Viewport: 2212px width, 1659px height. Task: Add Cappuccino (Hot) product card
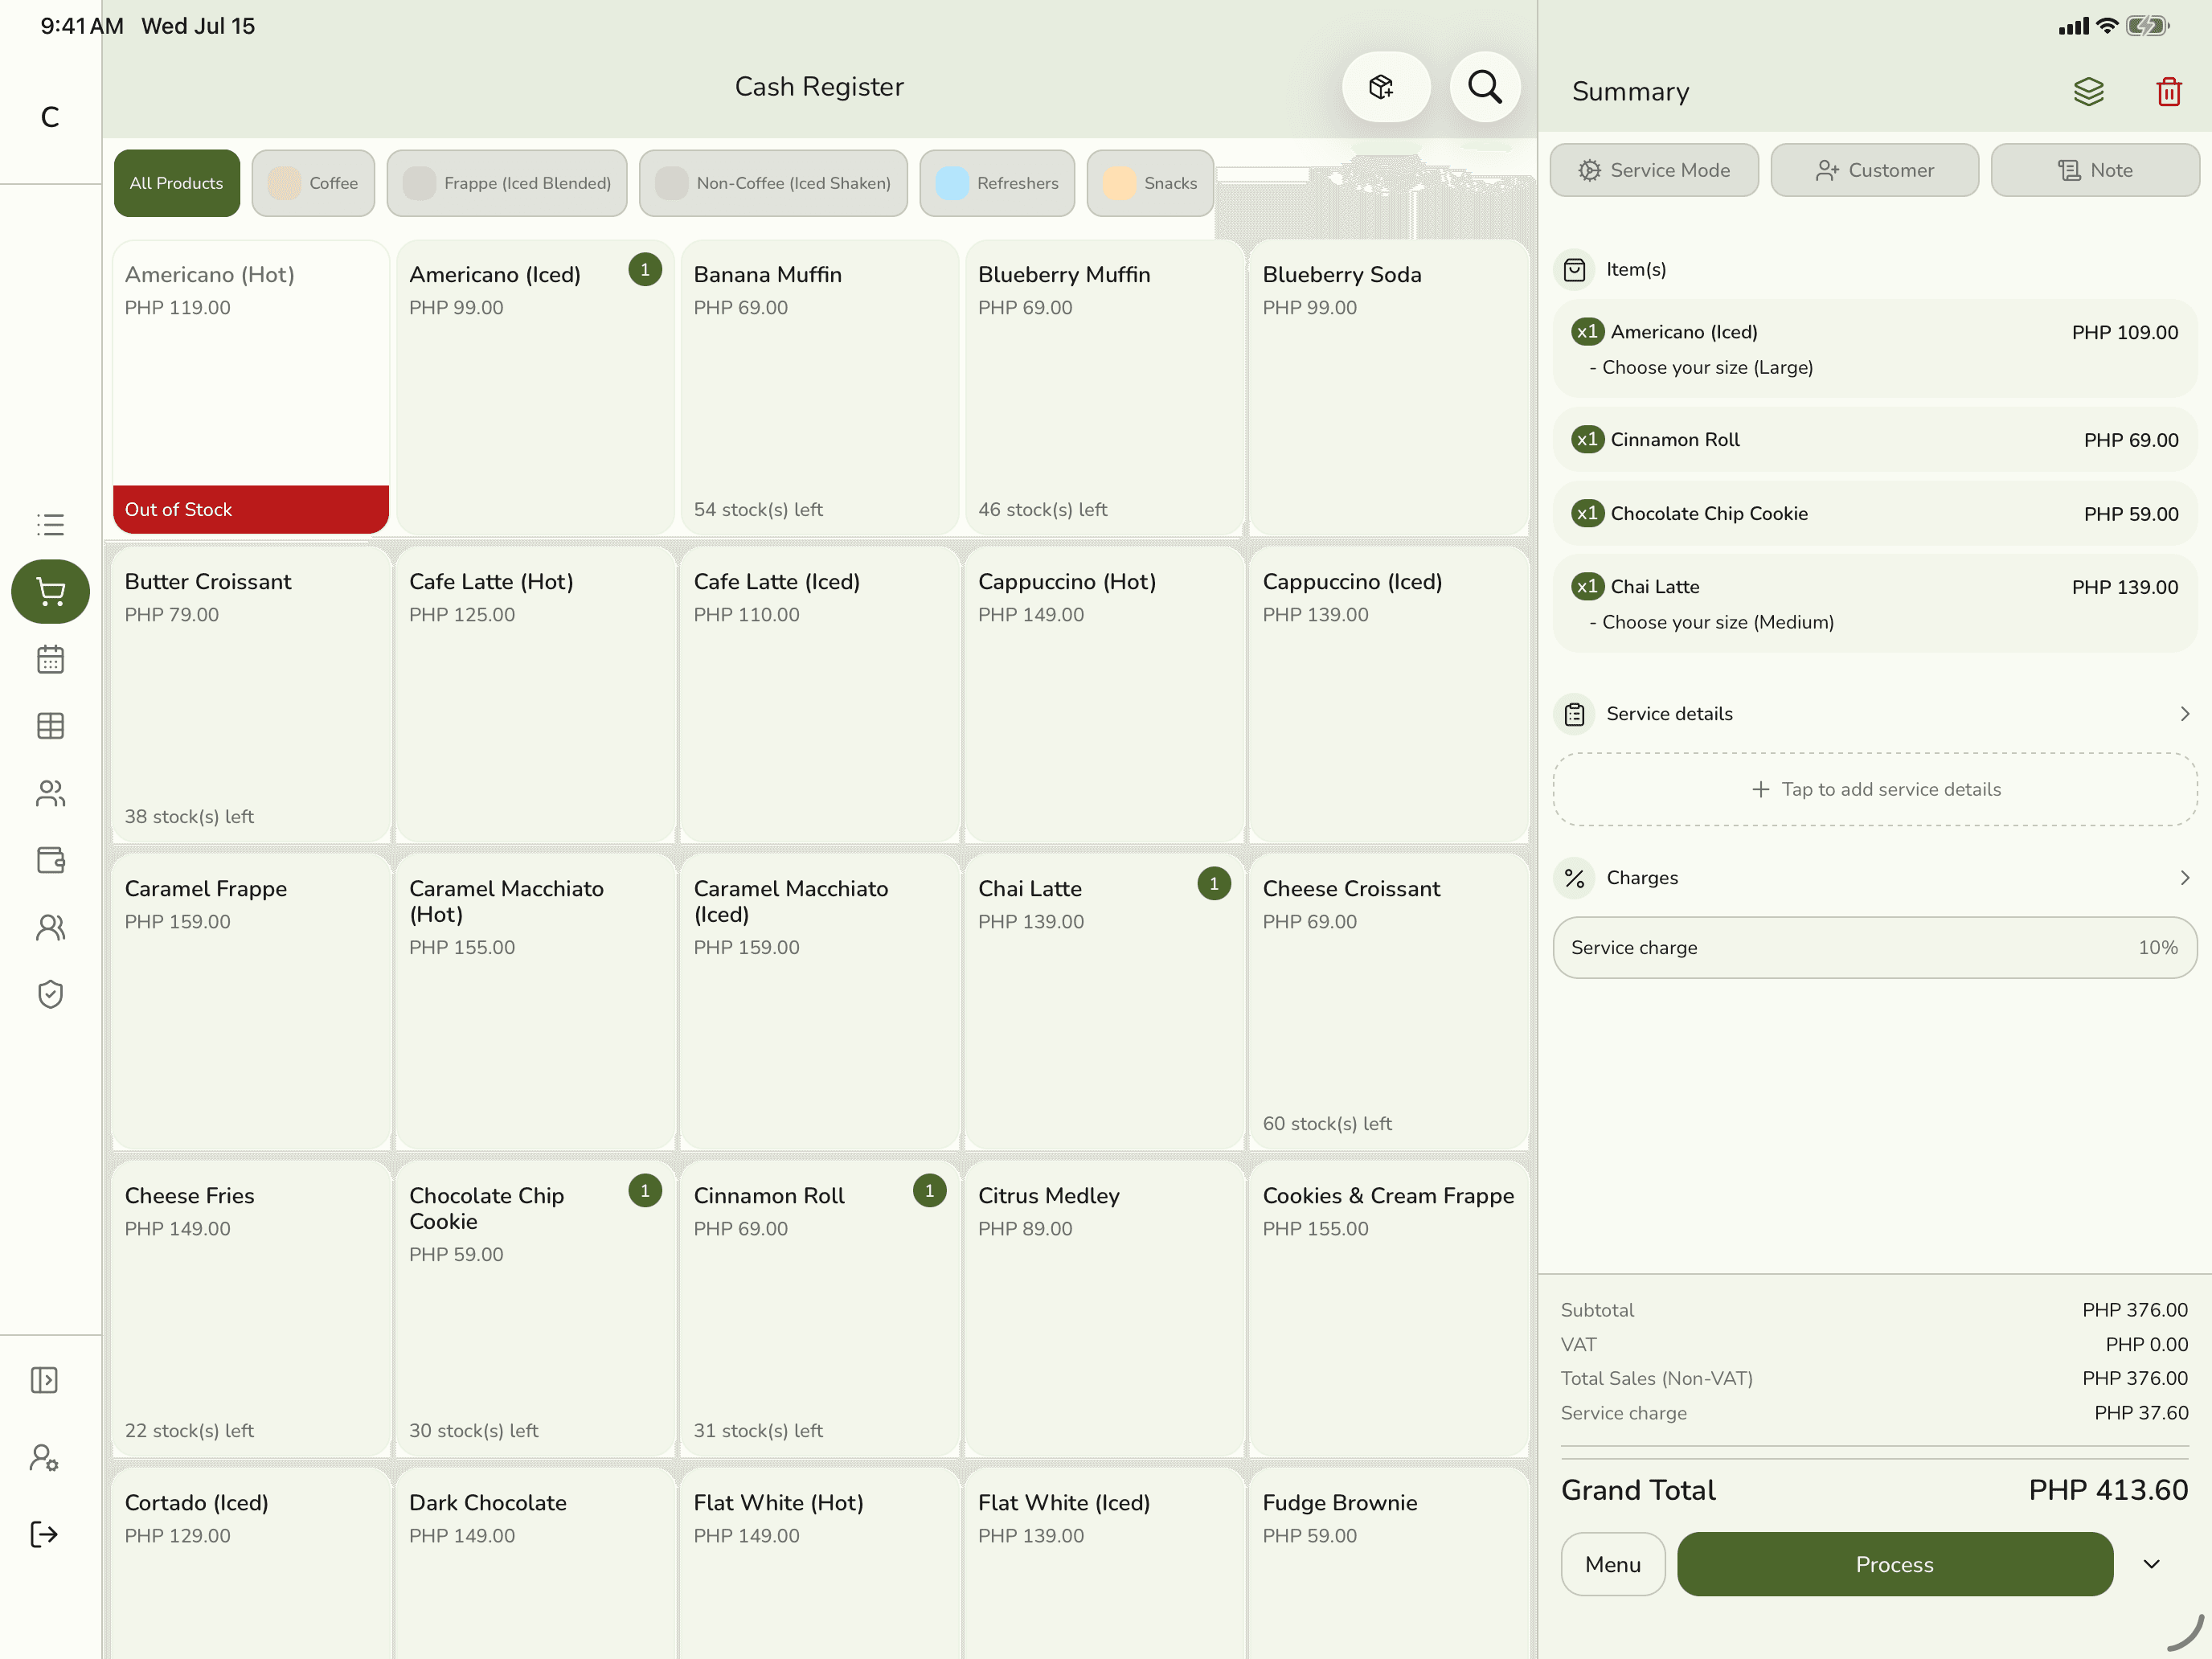point(1104,694)
